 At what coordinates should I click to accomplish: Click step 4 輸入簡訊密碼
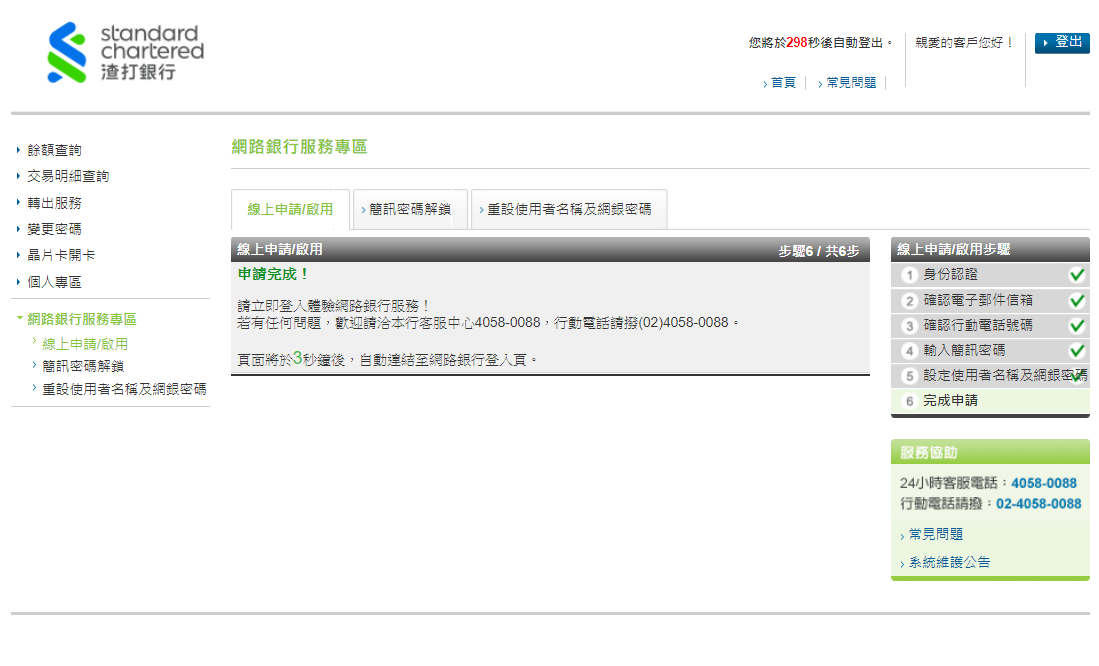[990, 351]
